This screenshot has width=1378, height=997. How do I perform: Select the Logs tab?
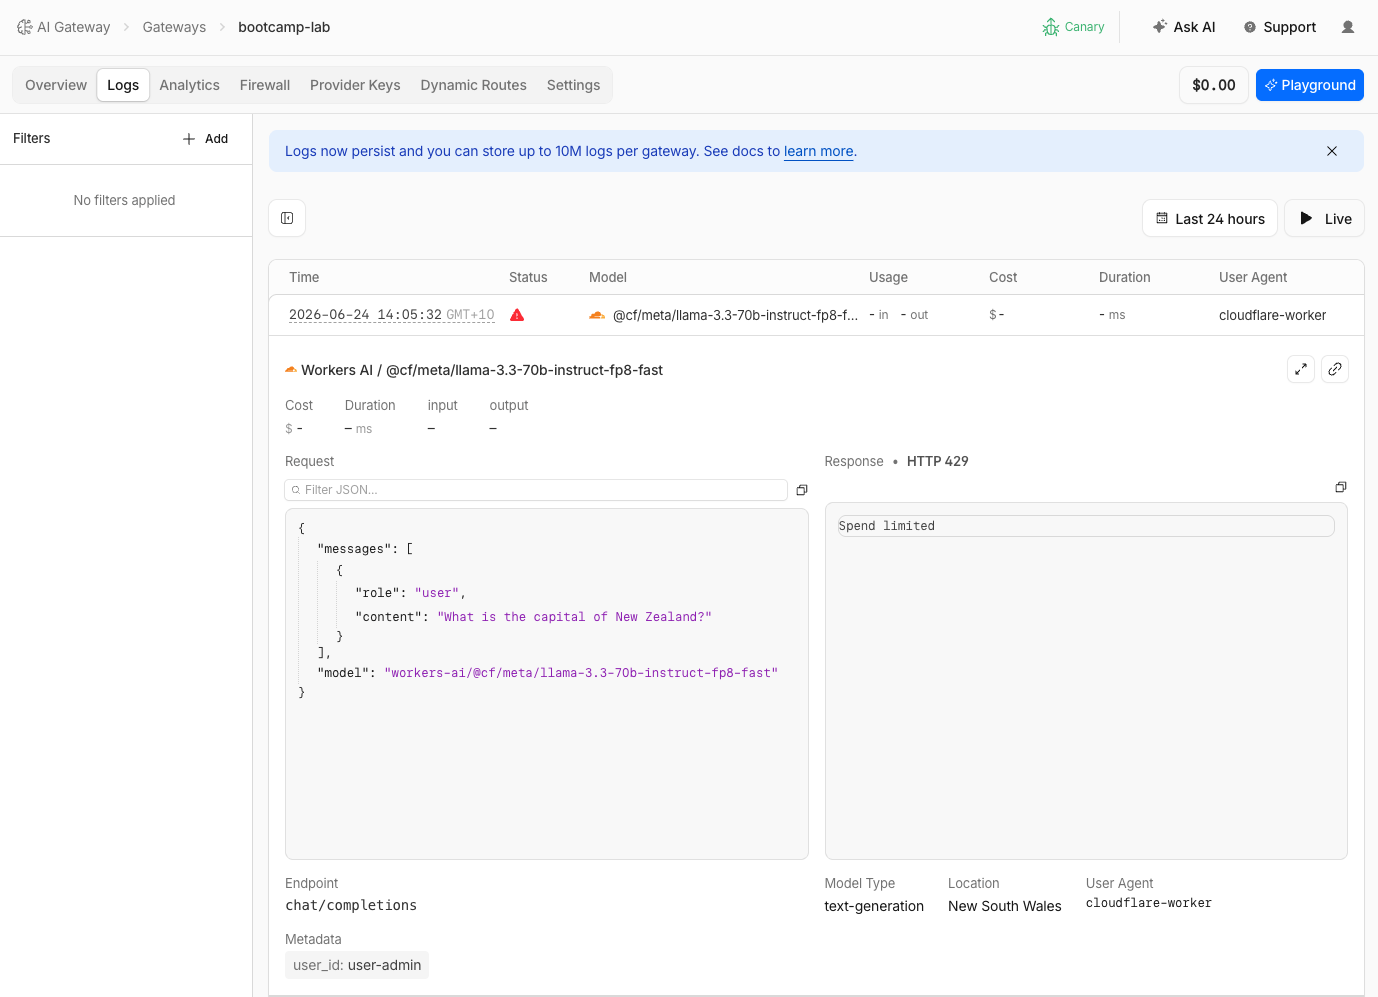coord(123,85)
